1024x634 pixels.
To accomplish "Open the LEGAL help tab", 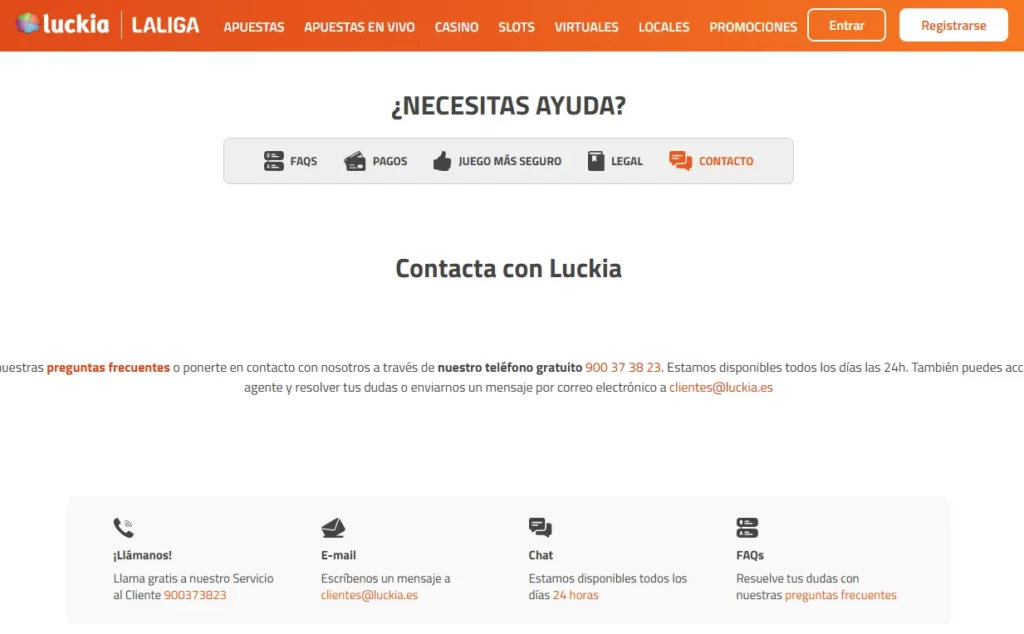I will 615,161.
